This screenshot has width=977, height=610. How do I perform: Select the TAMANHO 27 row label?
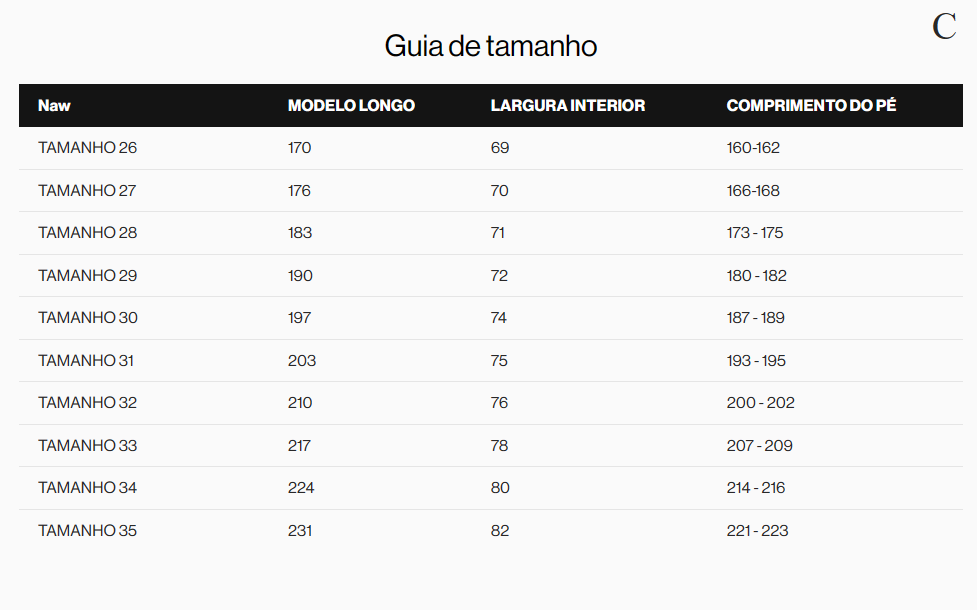click(x=88, y=191)
